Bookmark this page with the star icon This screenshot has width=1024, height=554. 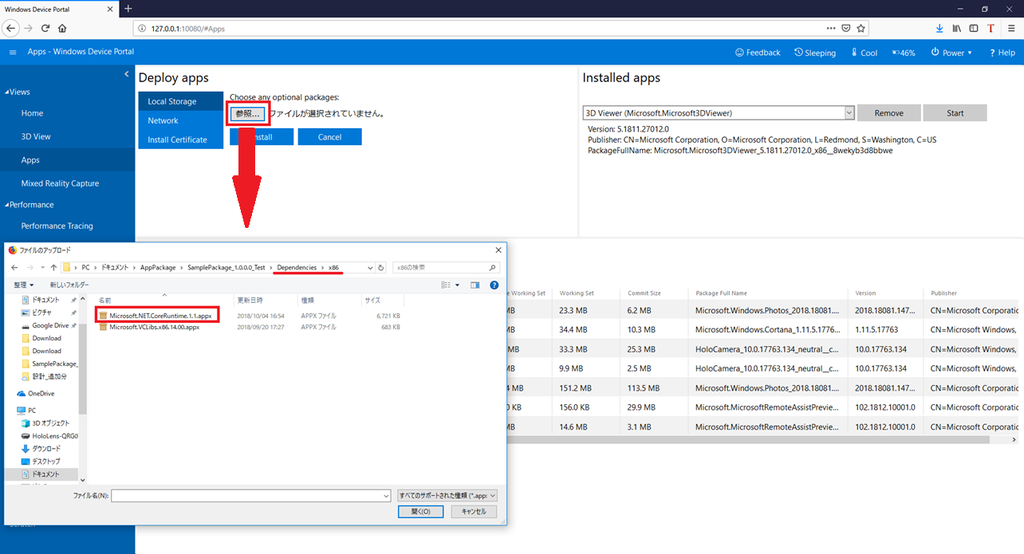click(861, 28)
